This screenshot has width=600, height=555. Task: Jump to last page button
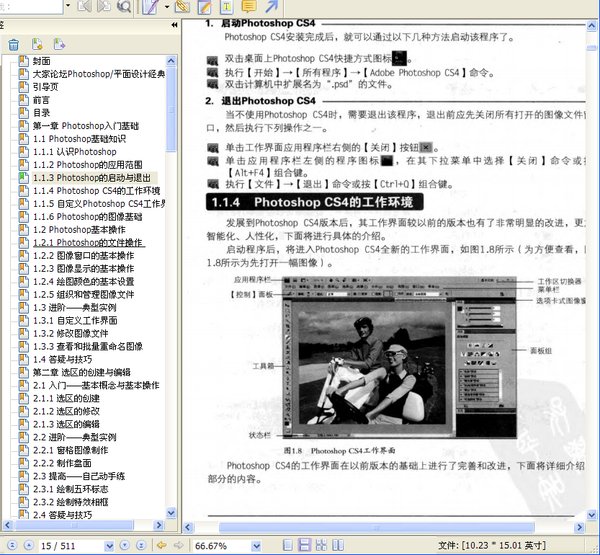point(144,545)
